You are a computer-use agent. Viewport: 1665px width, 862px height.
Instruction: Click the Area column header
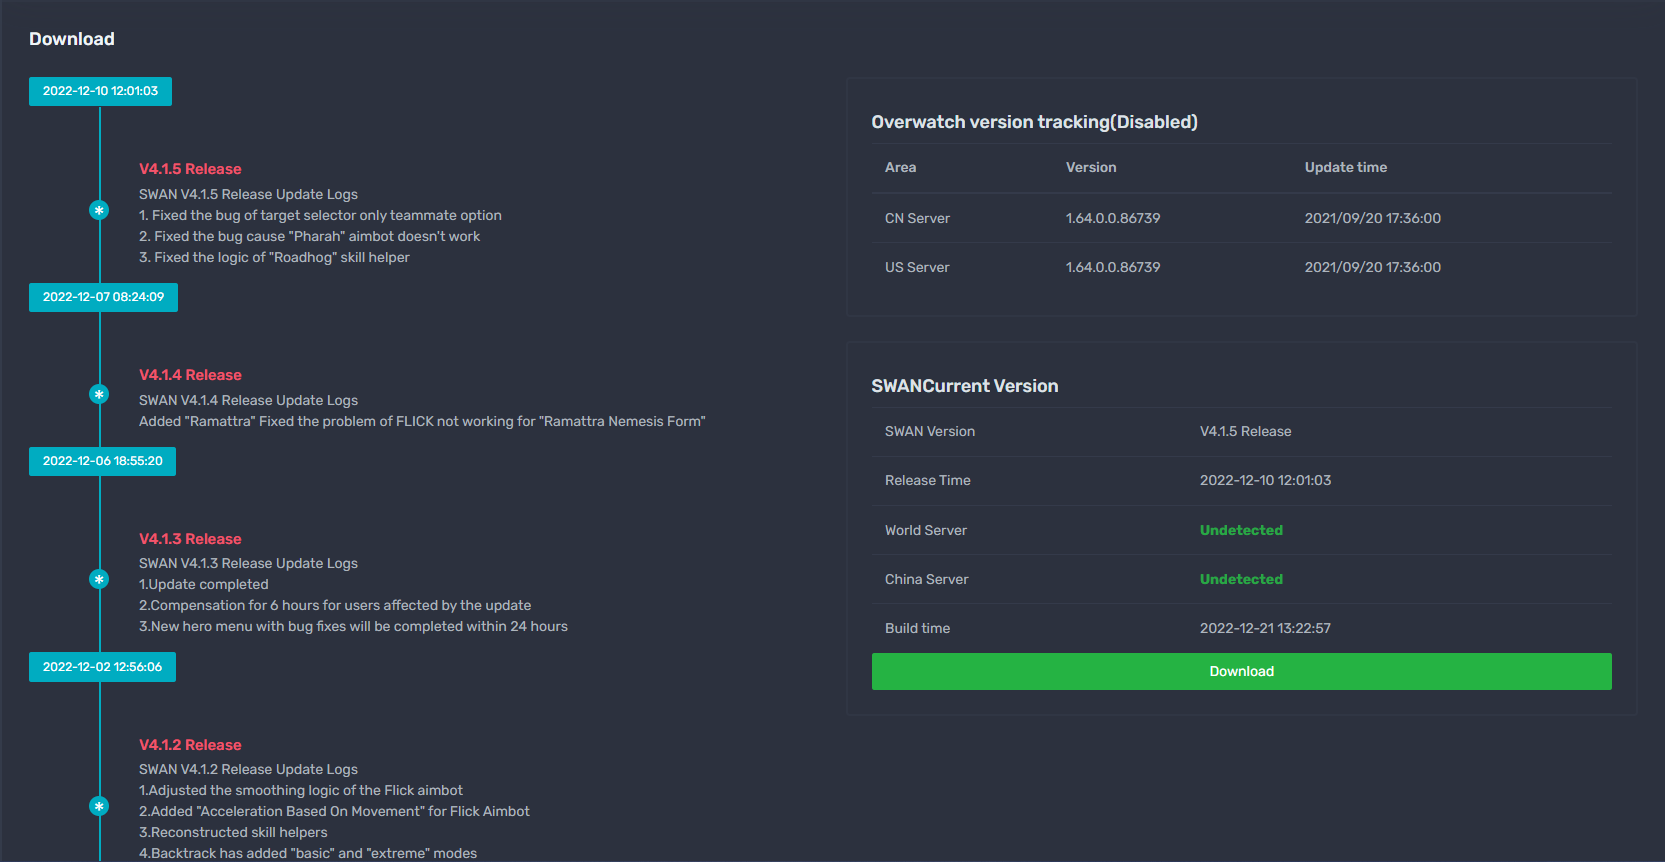900,168
